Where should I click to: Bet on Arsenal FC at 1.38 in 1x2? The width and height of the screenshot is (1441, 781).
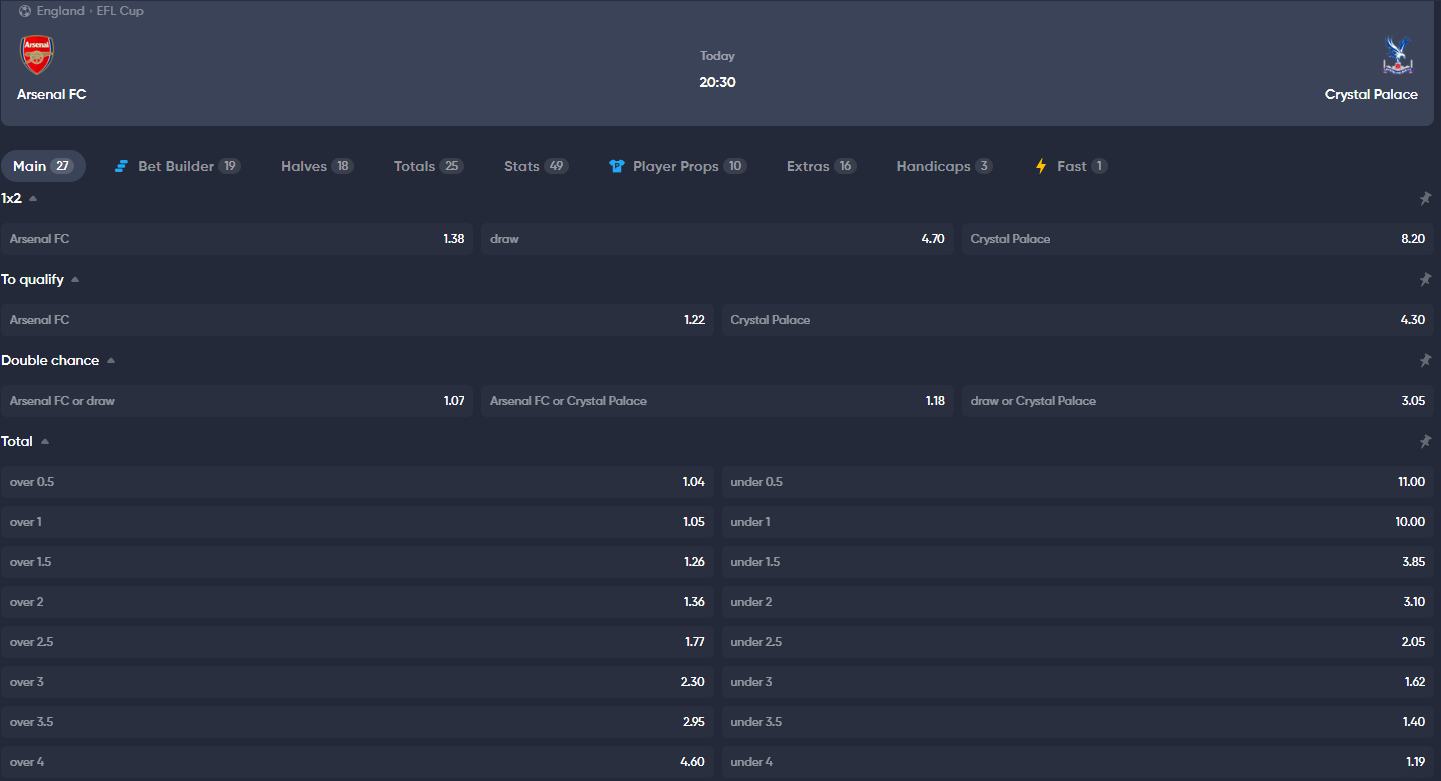point(237,239)
